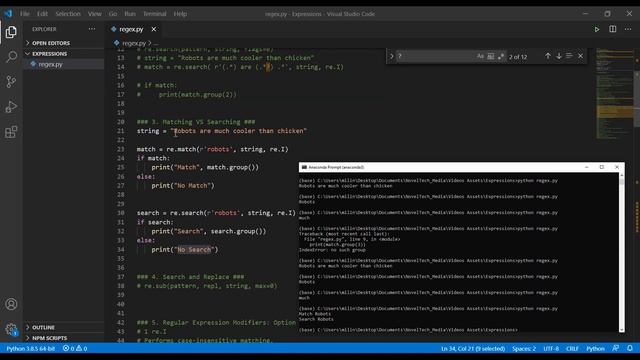Screen dimensions: 640x360
Task: Open the Source Control view
Action: point(11,82)
